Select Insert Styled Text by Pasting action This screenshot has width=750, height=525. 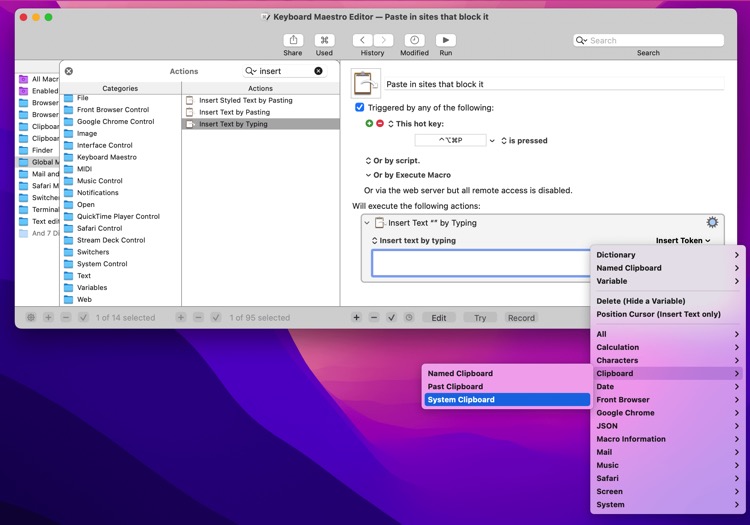260,100
